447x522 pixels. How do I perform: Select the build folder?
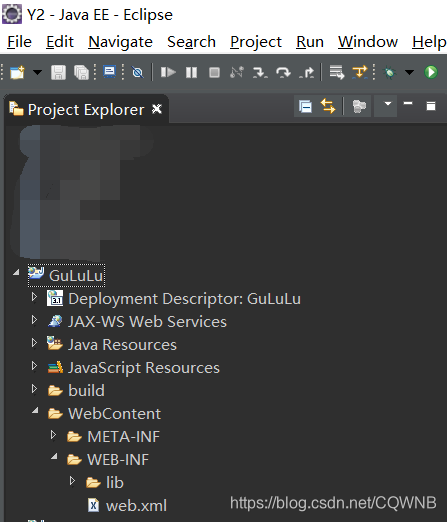point(86,391)
